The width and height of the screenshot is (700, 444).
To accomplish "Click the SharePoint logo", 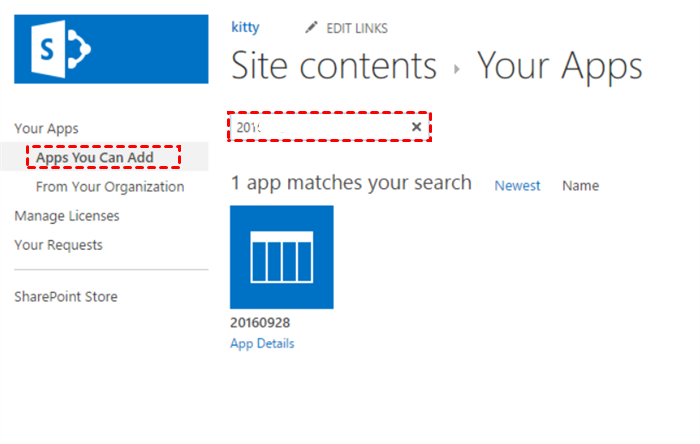I will [x=111, y=50].
